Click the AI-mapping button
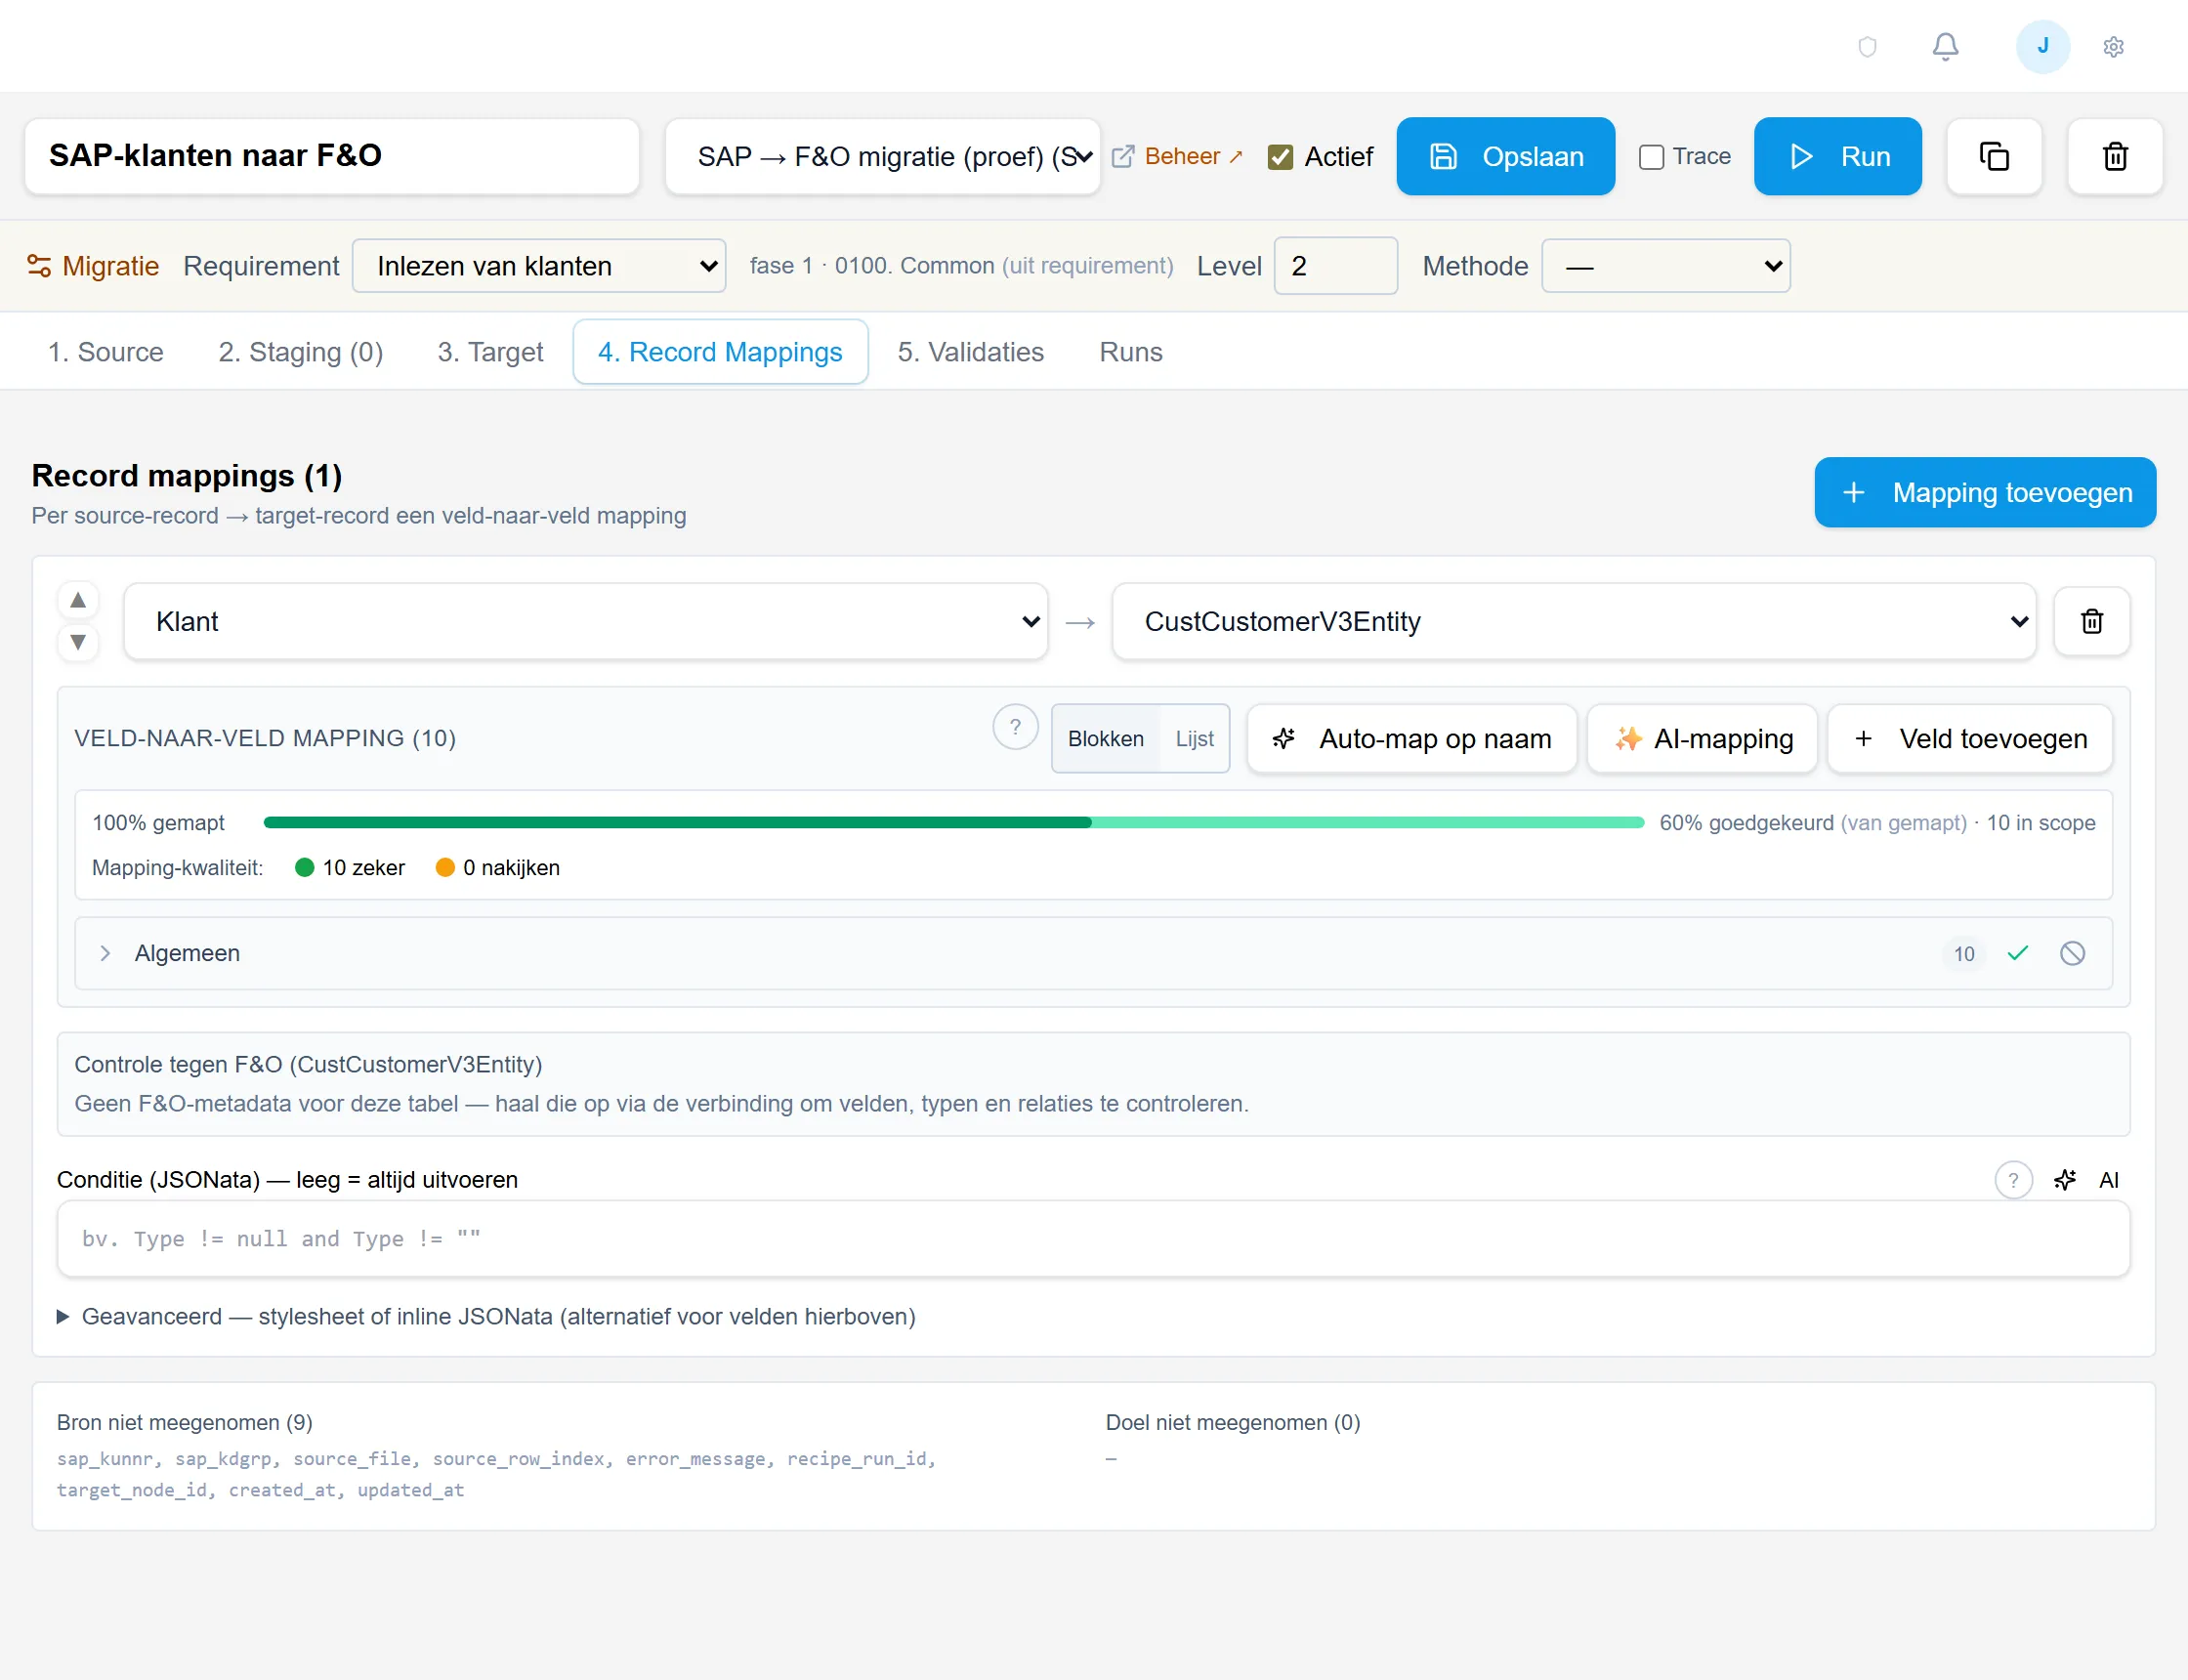The width and height of the screenshot is (2188, 1680). (1702, 739)
